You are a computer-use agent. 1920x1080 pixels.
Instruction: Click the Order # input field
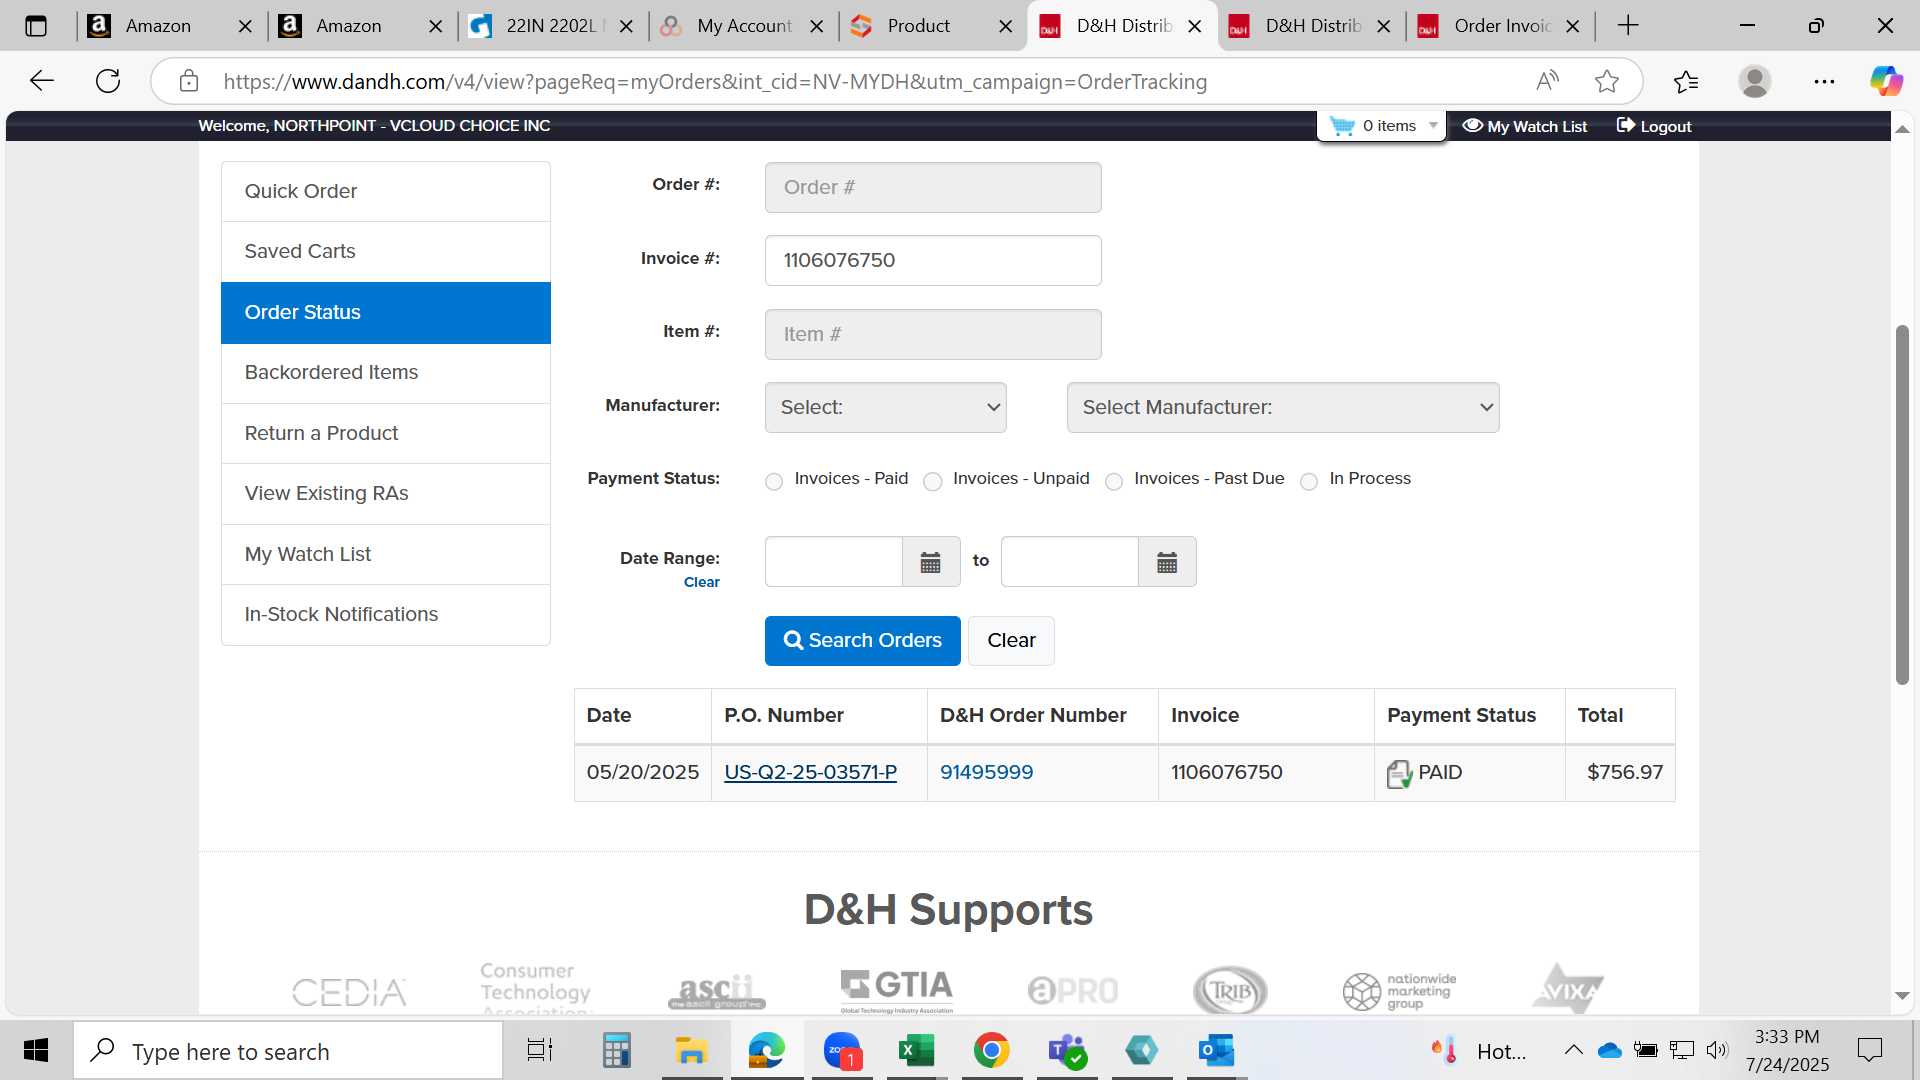click(x=933, y=188)
